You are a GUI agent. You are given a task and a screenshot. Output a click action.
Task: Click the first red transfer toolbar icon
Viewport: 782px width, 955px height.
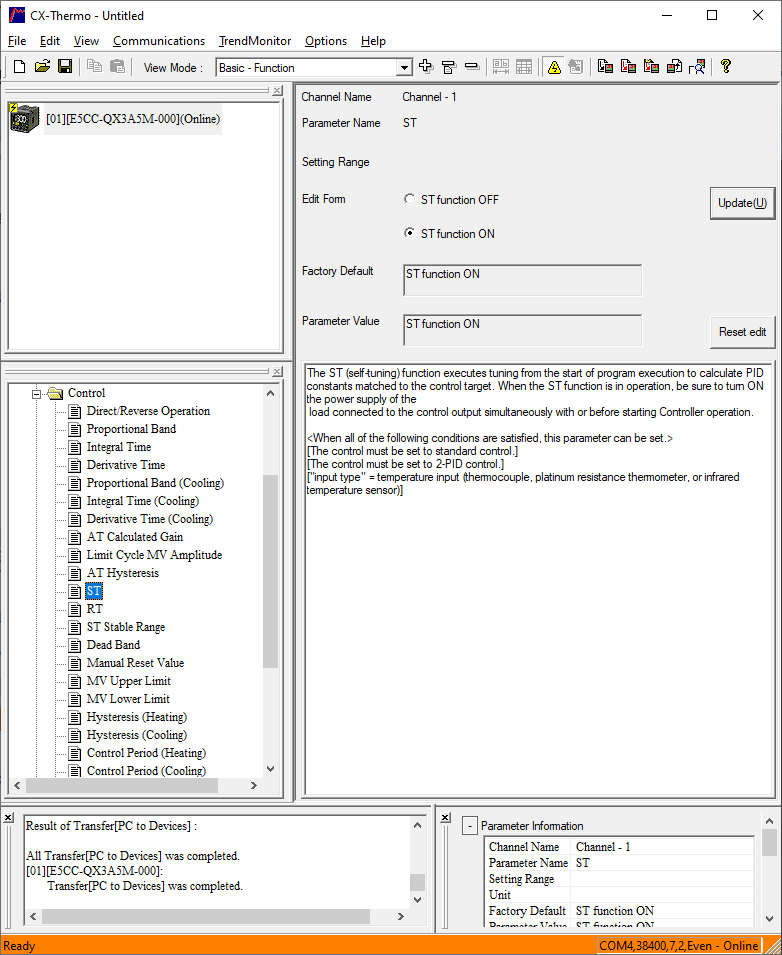[605, 67]
